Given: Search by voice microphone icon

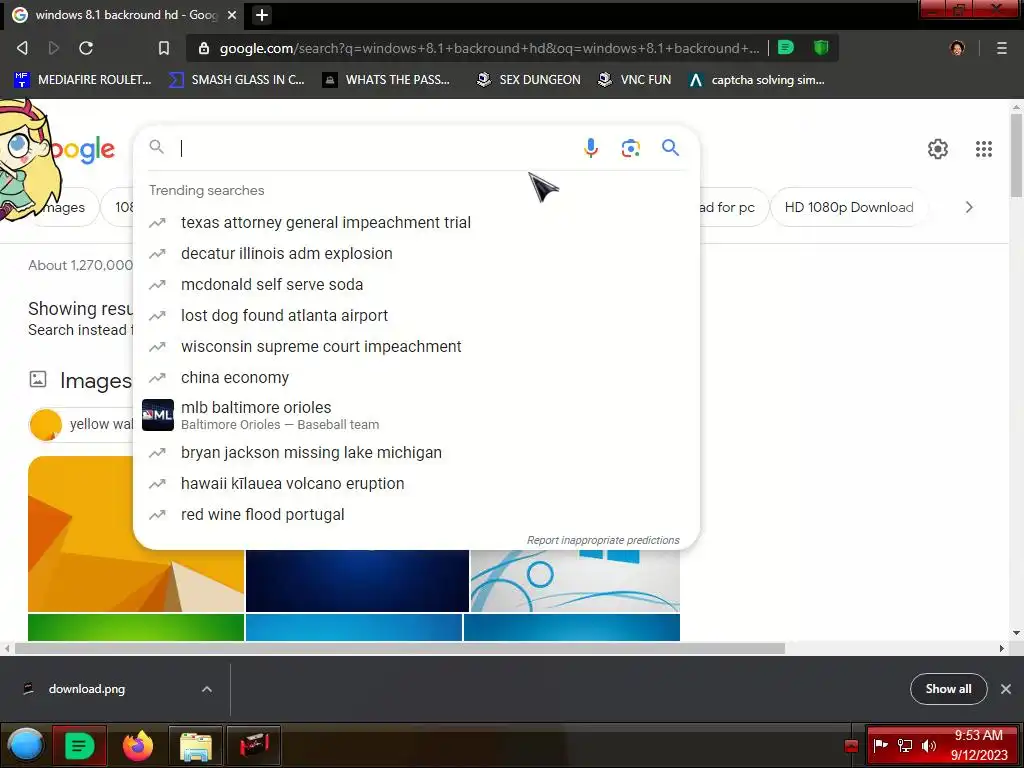Looking at the screenshot, I should pyautogui.click(x=590, y=148).
